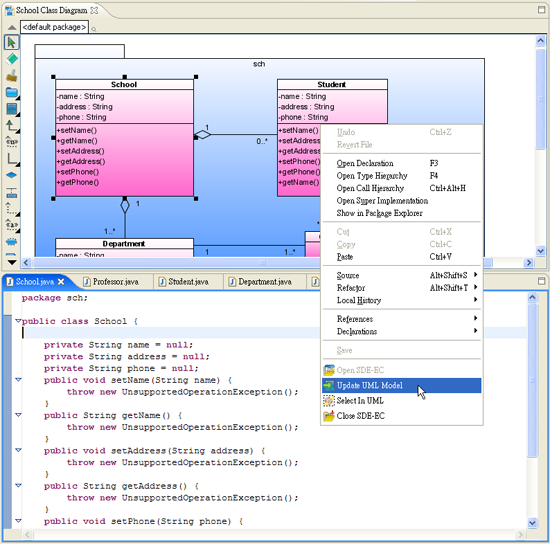Click Show in Package Explorer

[401, 213]
